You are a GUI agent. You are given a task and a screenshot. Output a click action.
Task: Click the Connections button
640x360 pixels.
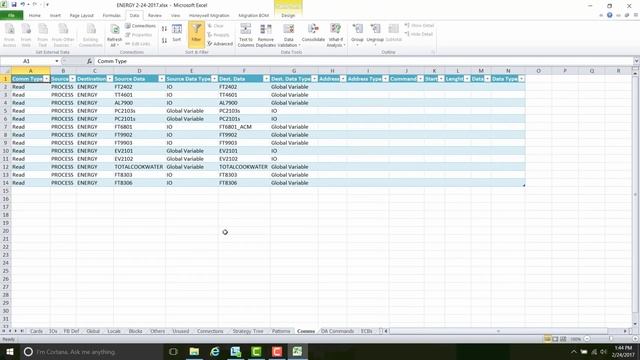click(140, 26)
